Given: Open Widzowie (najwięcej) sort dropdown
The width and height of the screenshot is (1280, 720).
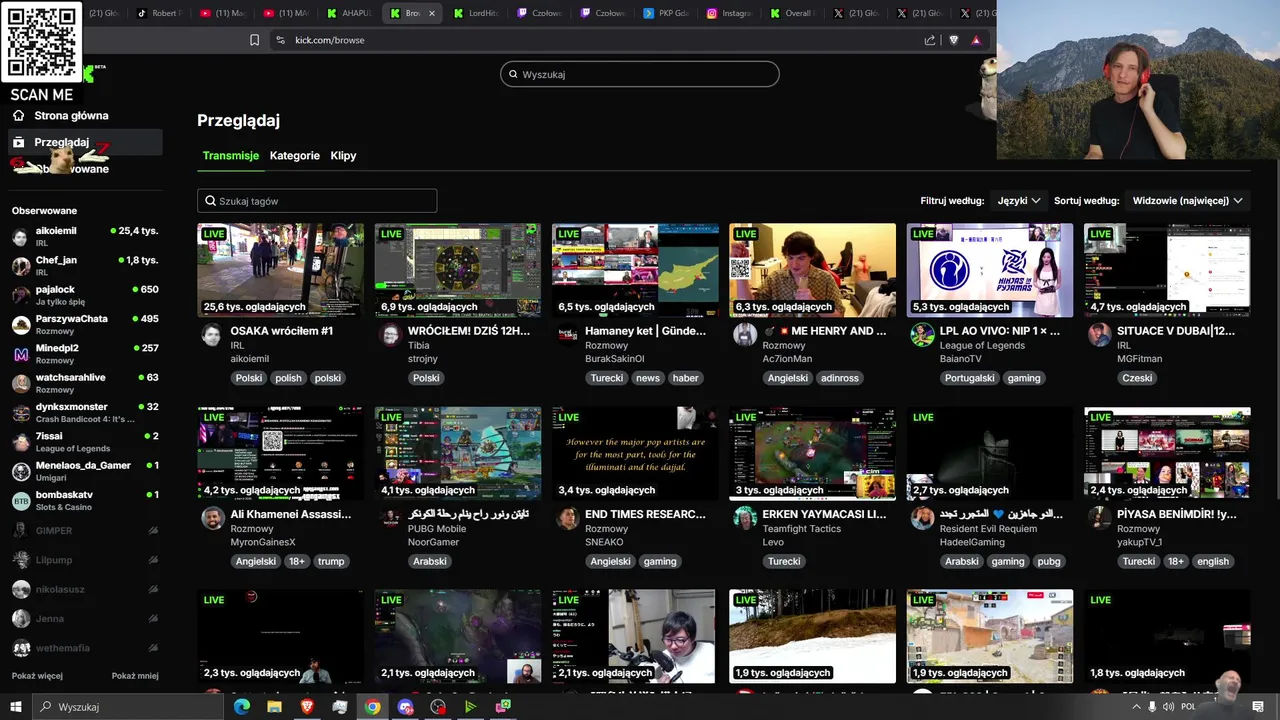Looking at the screenshot, I should coord(1187,201).
